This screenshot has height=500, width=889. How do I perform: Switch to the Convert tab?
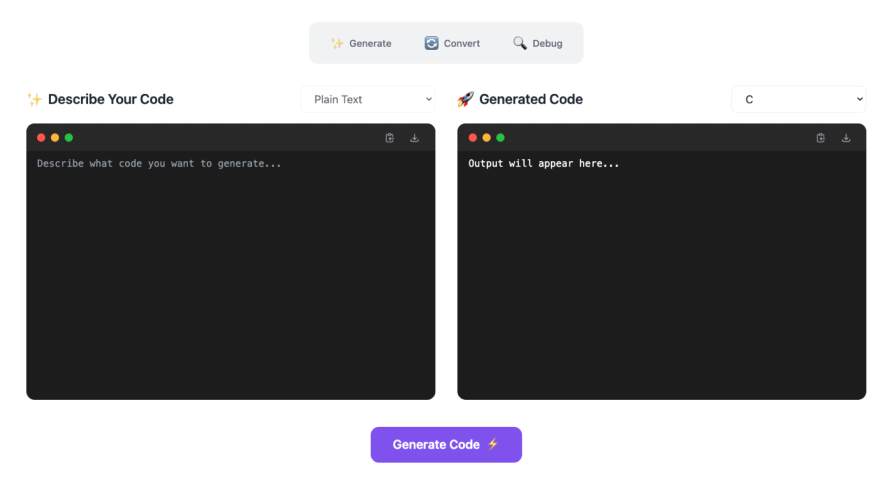[452, 43]
